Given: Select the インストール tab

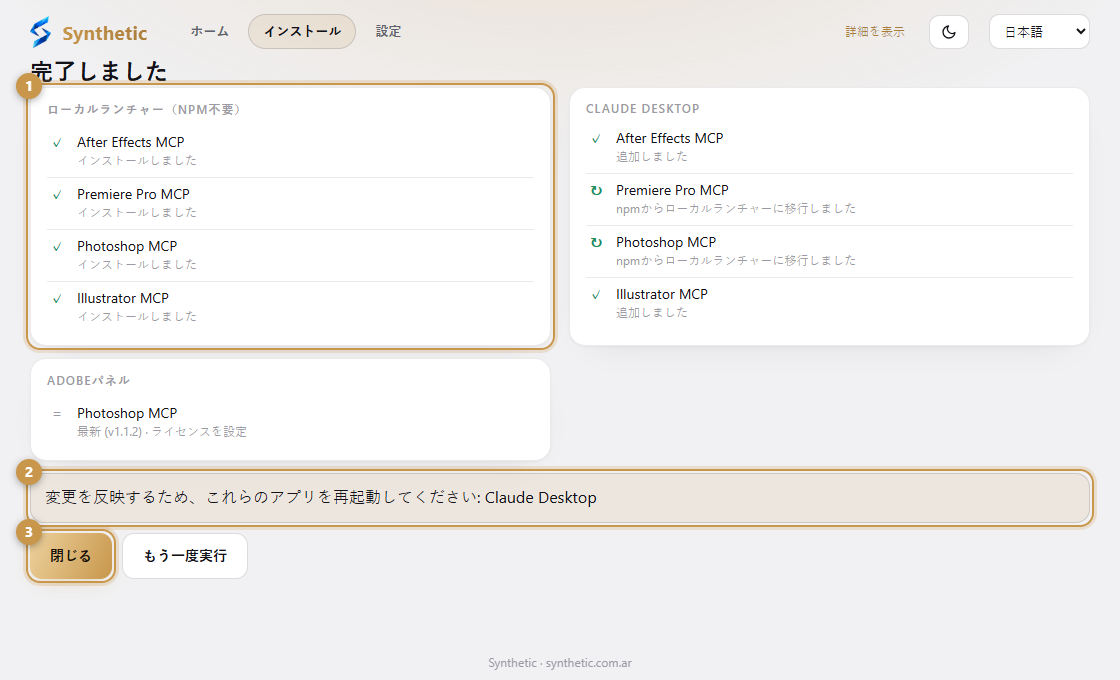Looking at the screenshot, I should [x=301, y=31].
